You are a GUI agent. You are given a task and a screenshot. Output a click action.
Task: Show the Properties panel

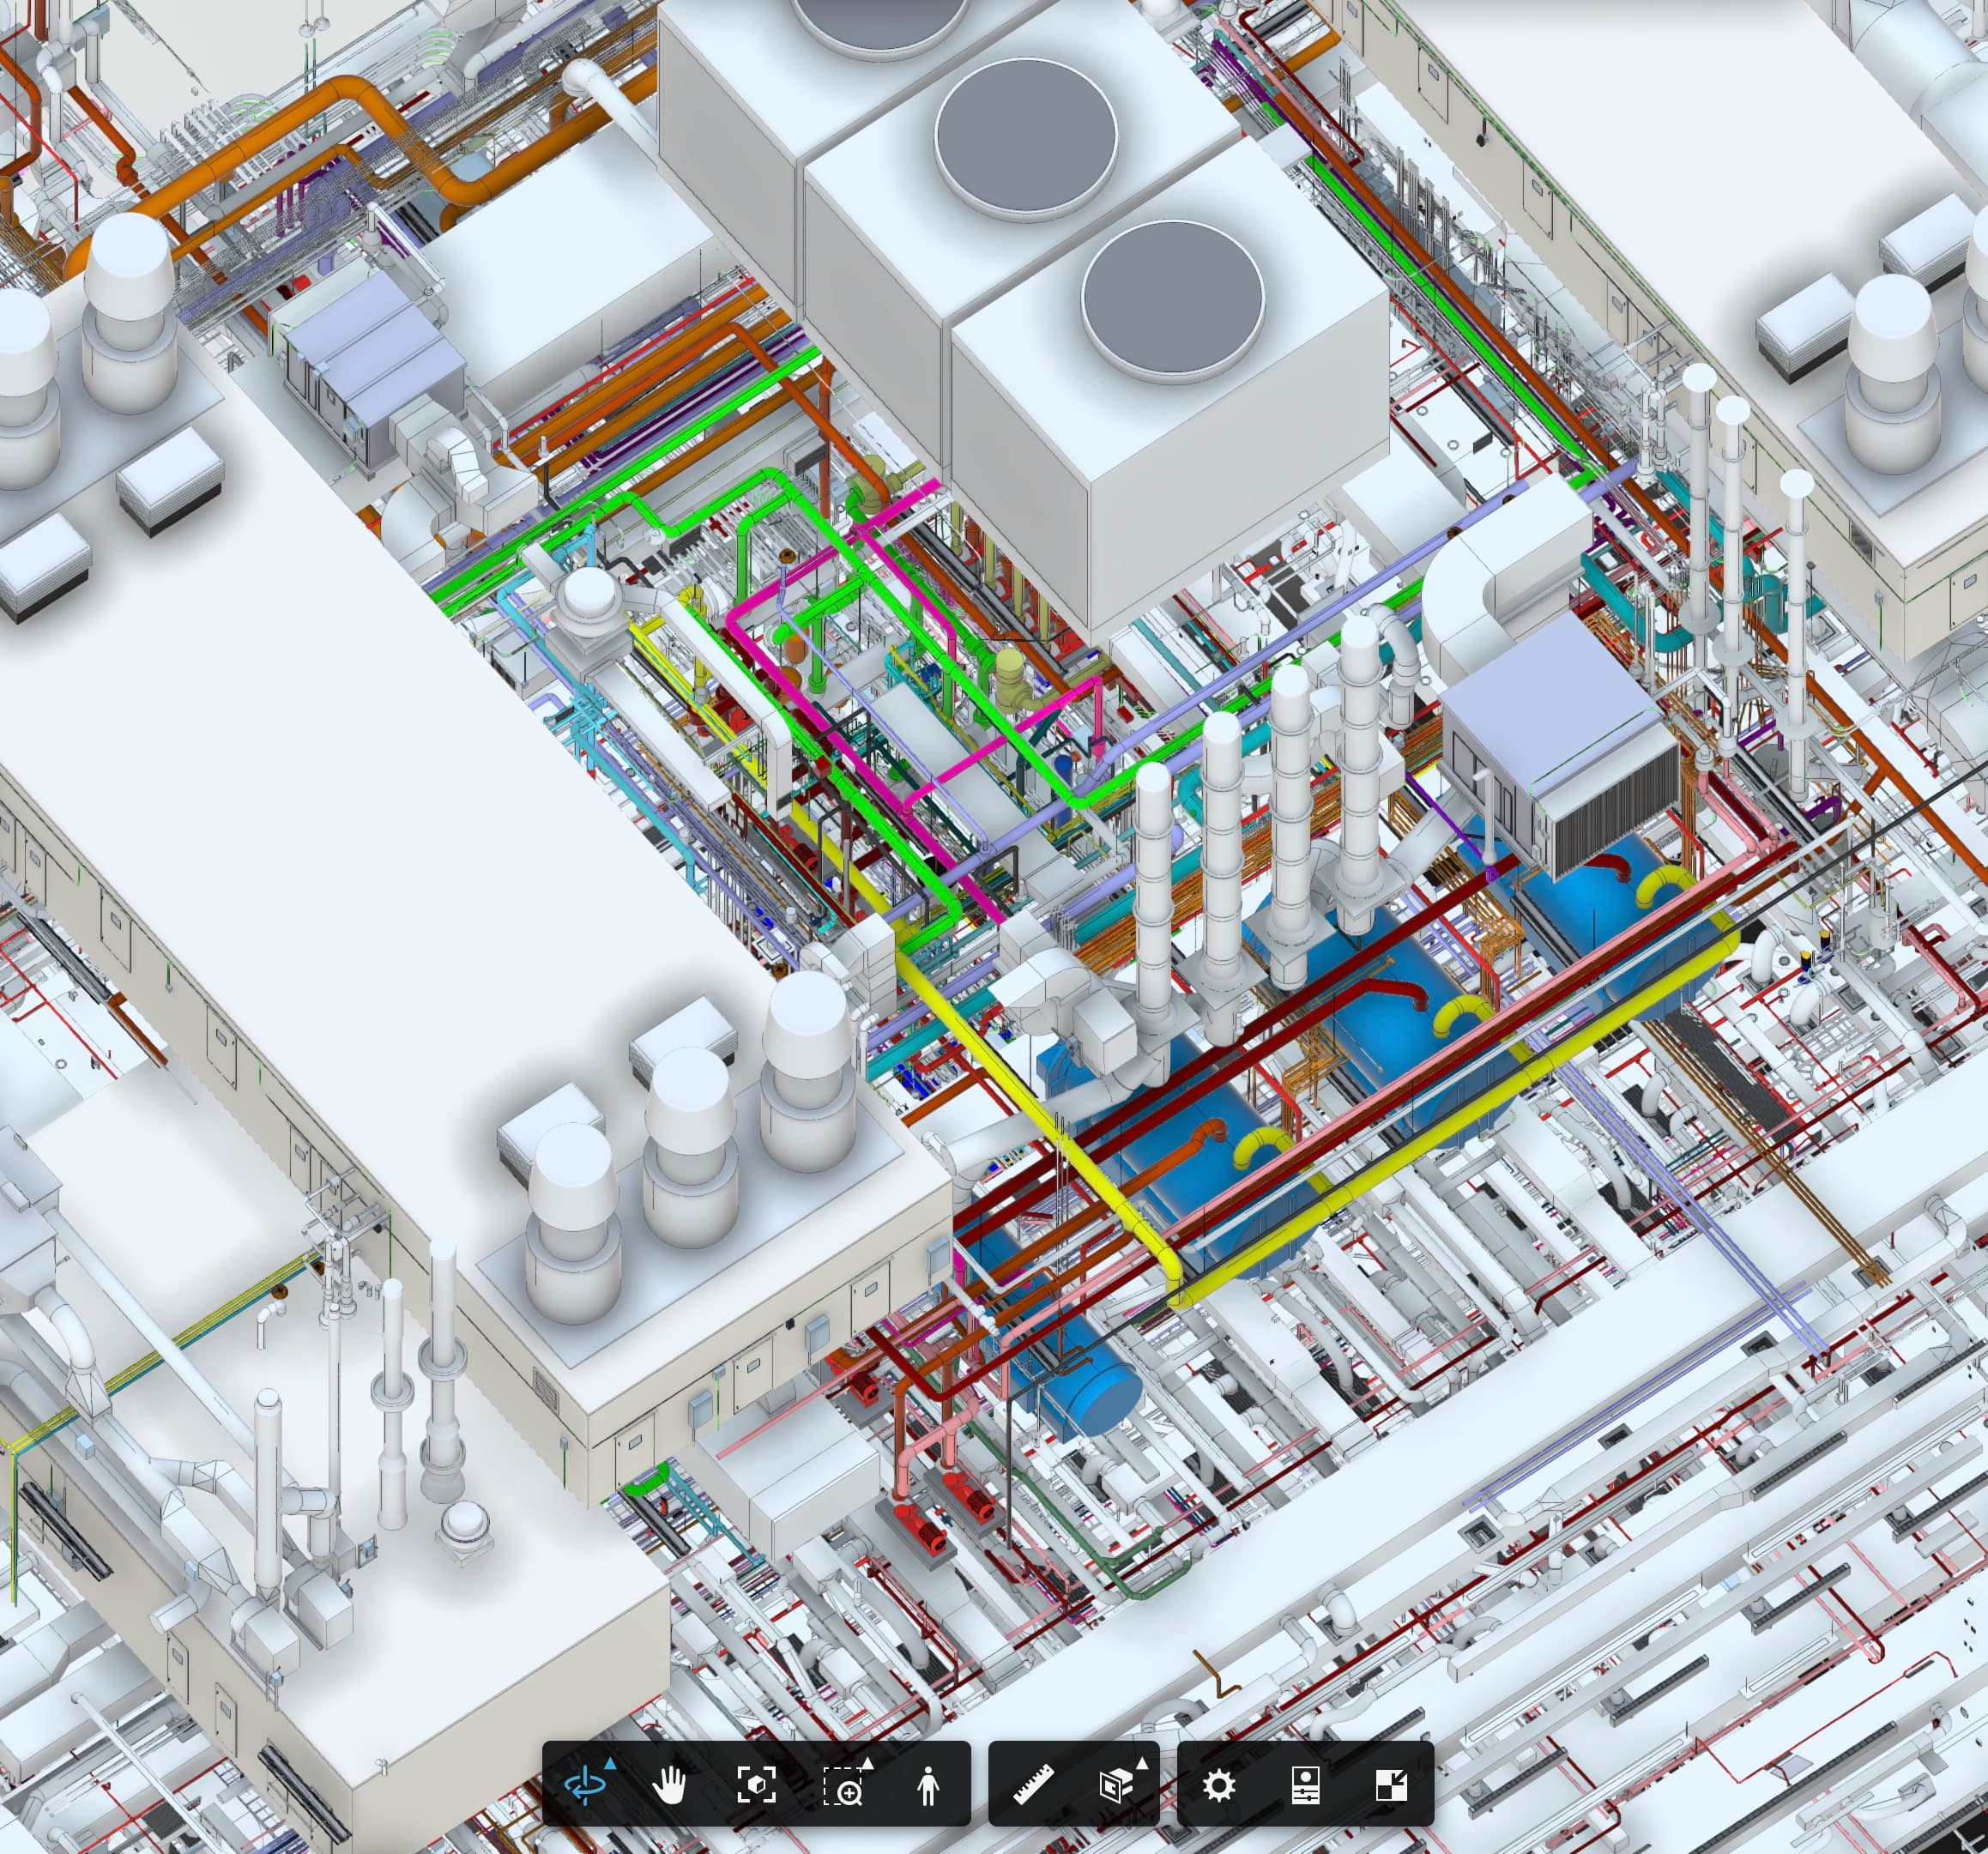point(1306,1785)
